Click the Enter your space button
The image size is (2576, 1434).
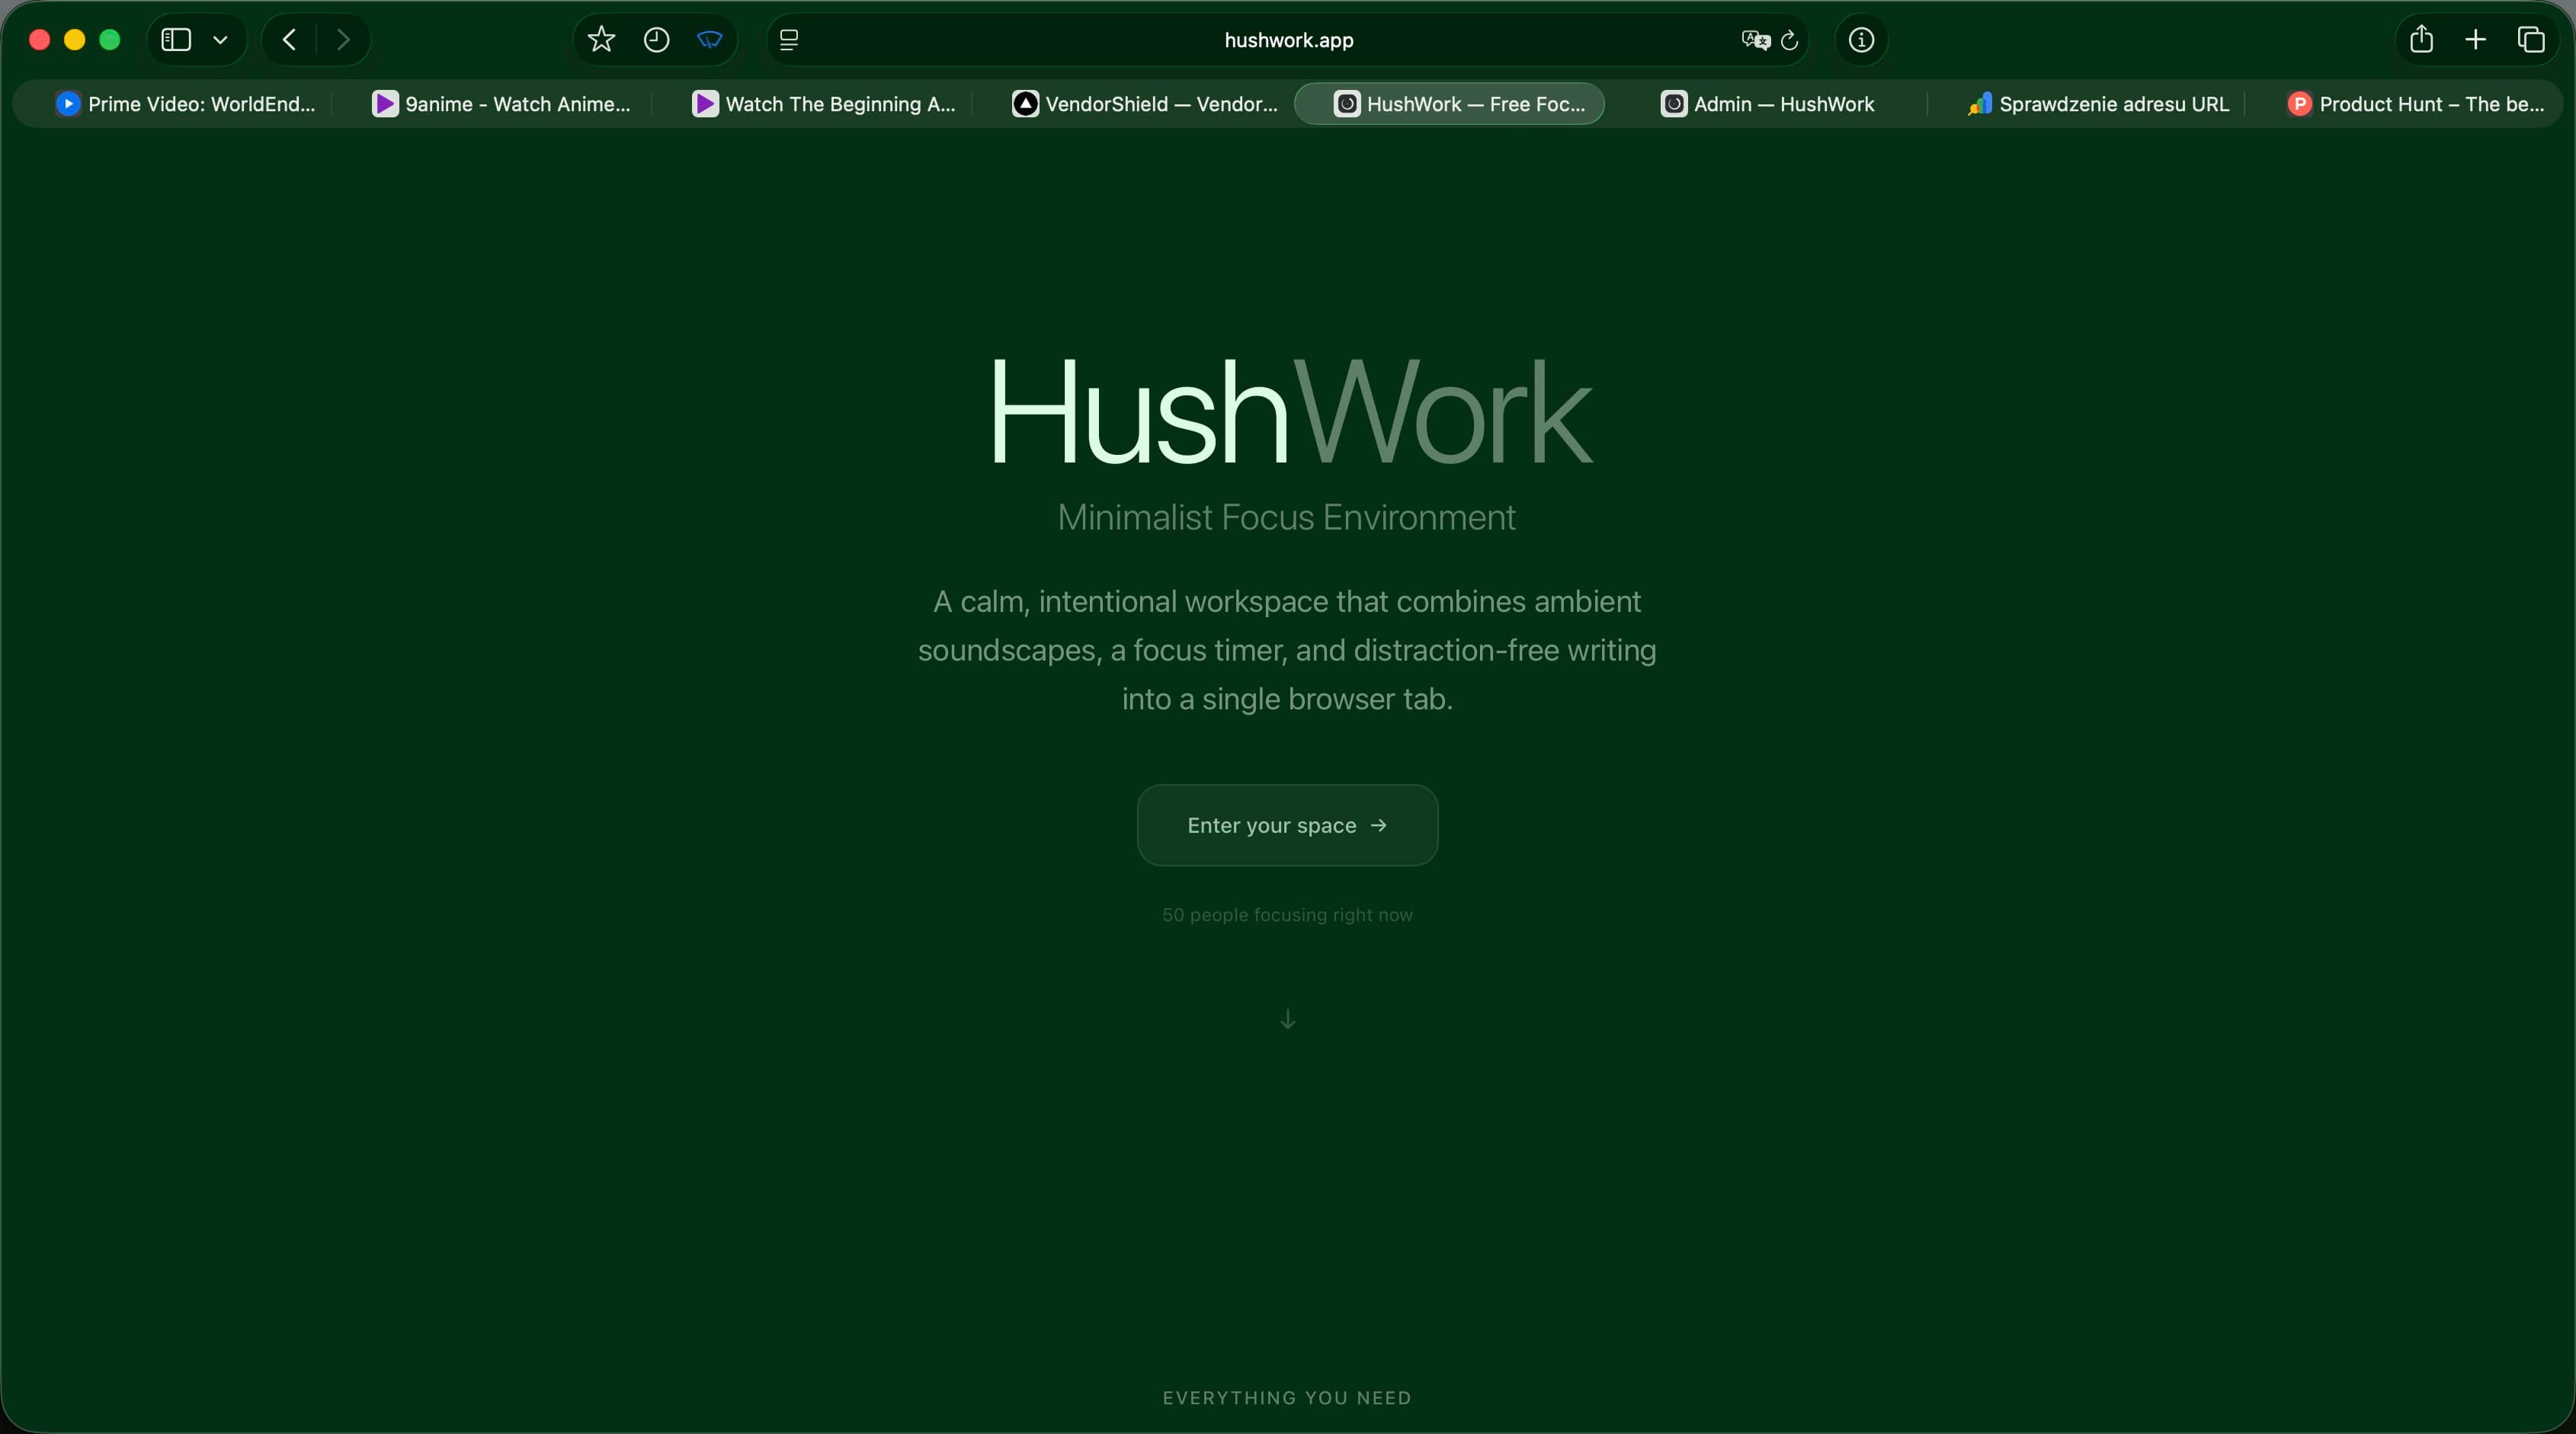tap(1287, 825)
